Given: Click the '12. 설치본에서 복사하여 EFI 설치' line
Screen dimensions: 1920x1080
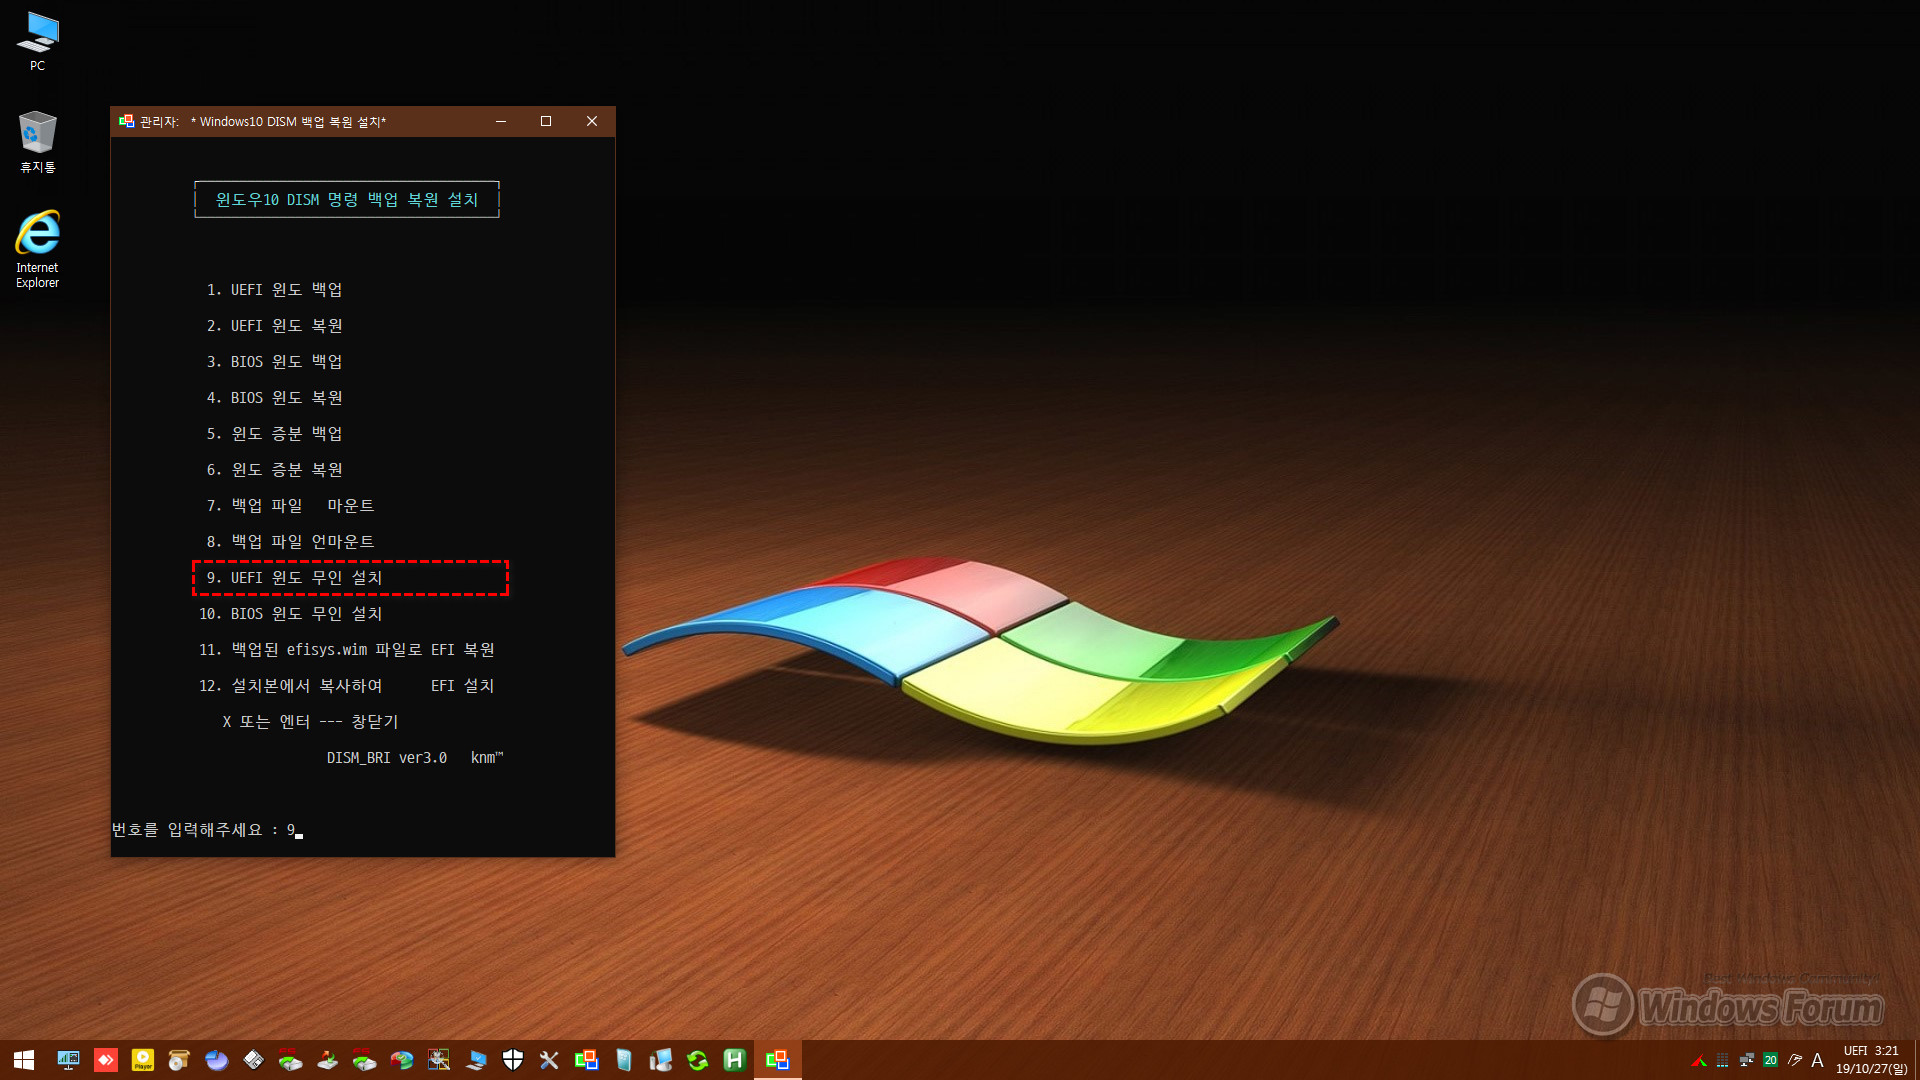Looking at the screenshot, I should 346,686.
